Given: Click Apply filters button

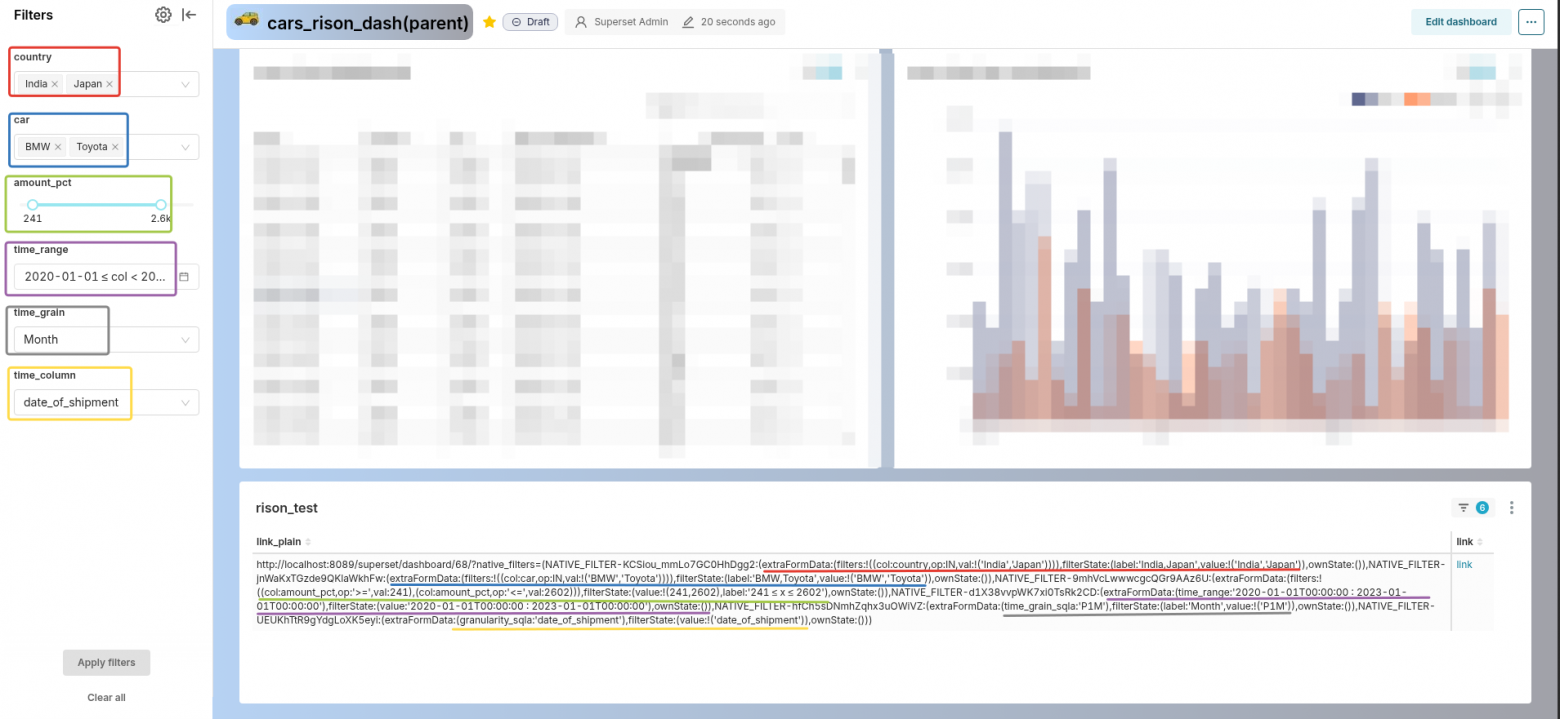Looking at the screenshot, I should click(106, 663).
